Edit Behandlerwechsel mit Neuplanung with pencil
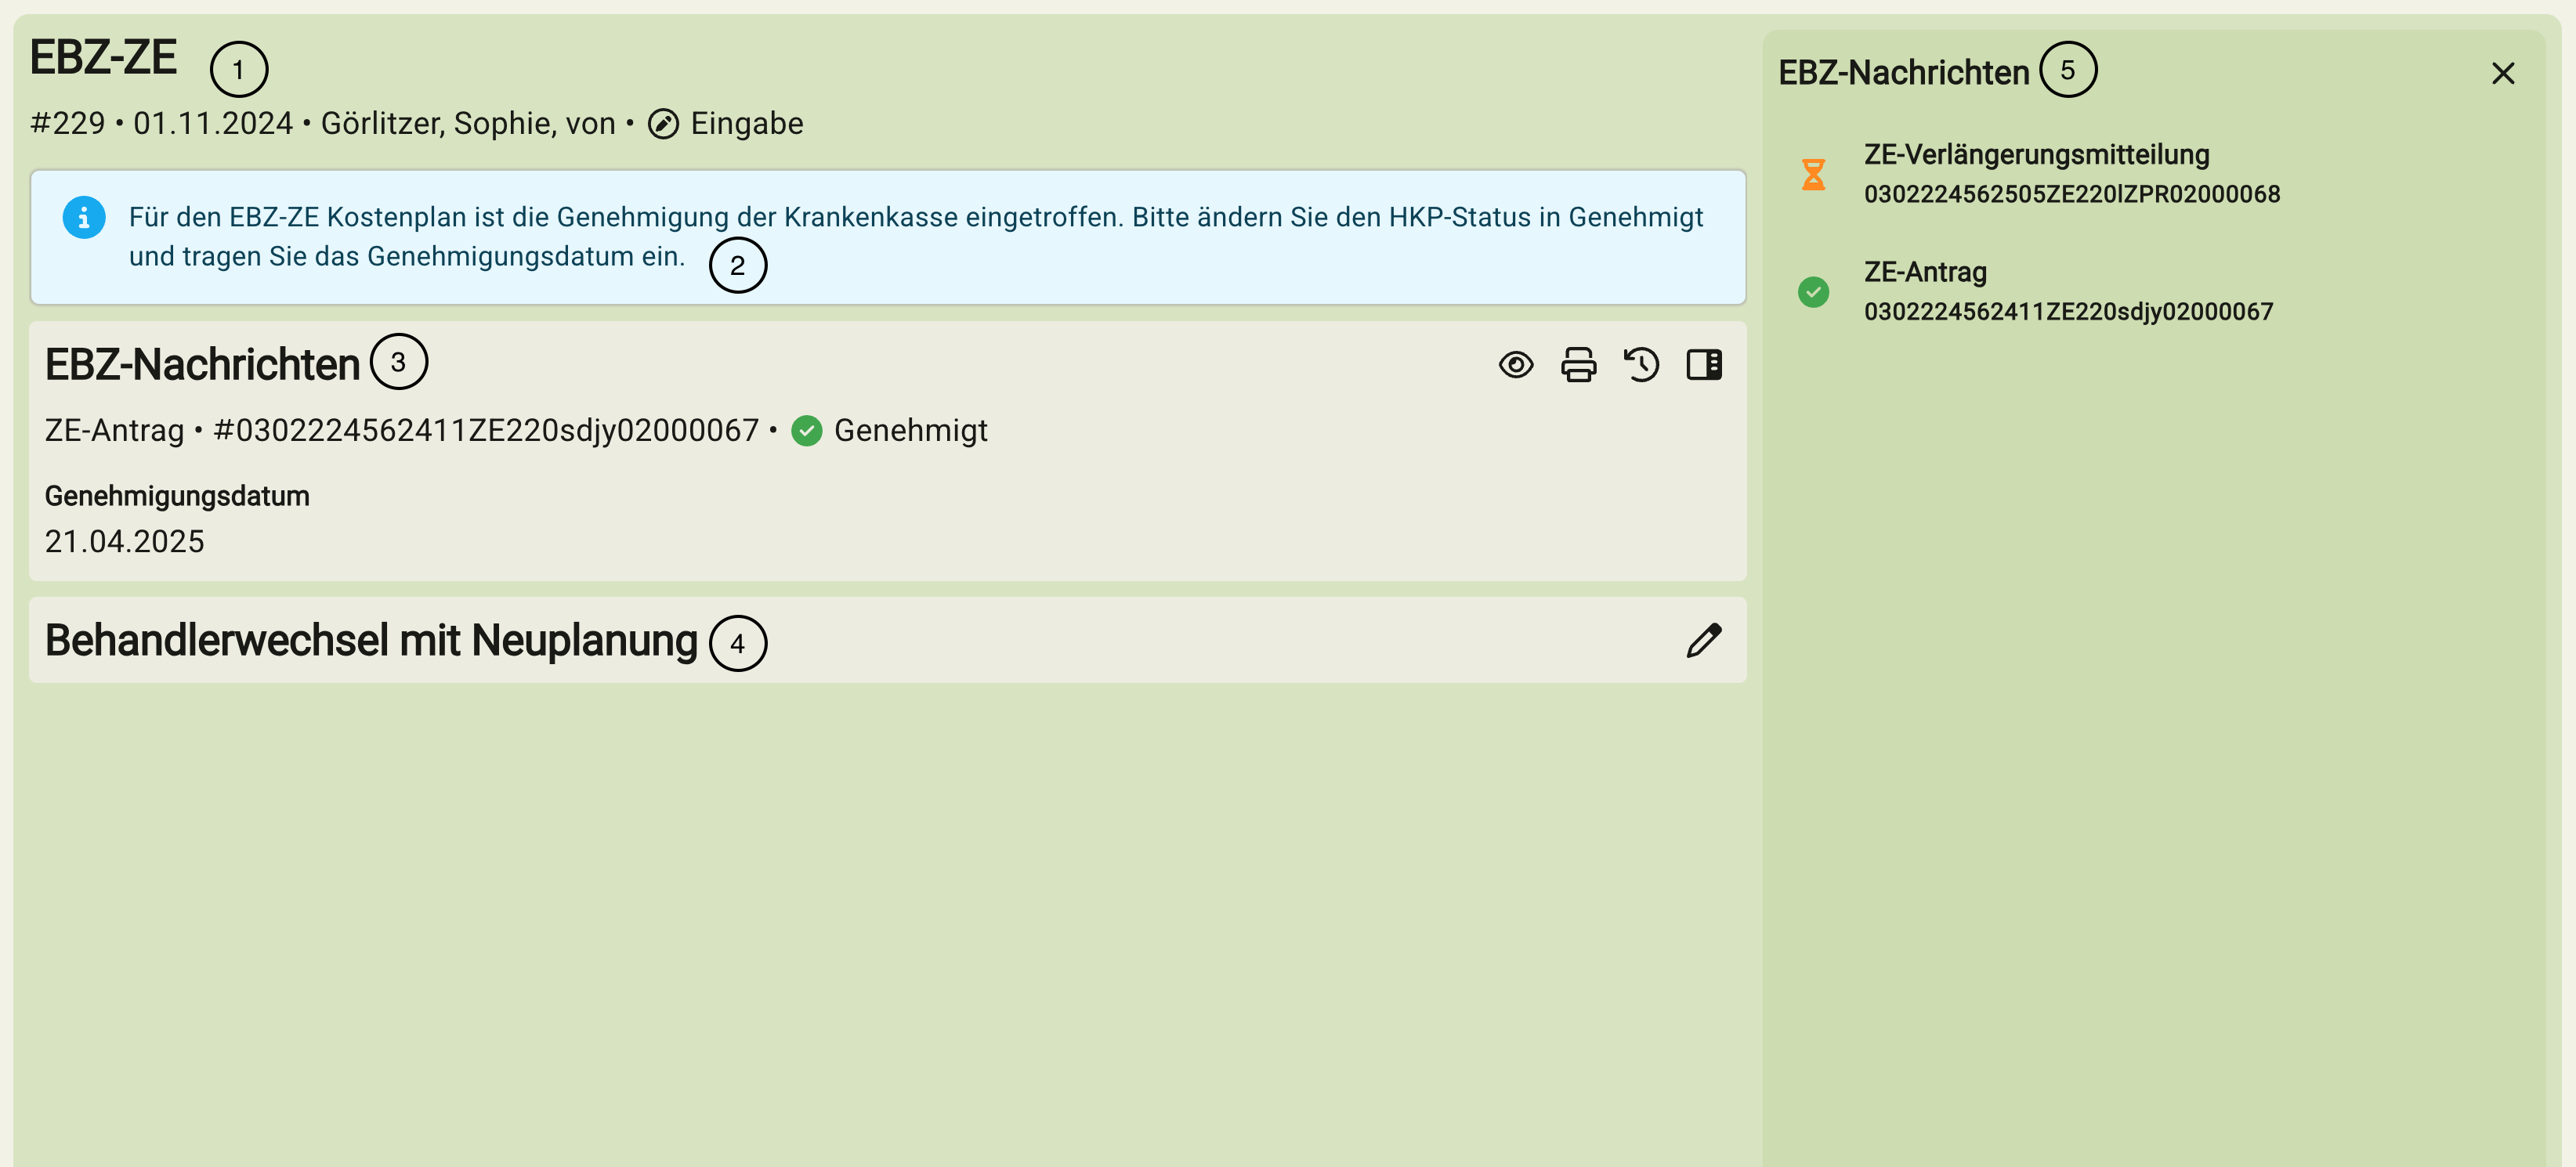This screenshot has height=1167, width=2576. [x=1704, y=641]
